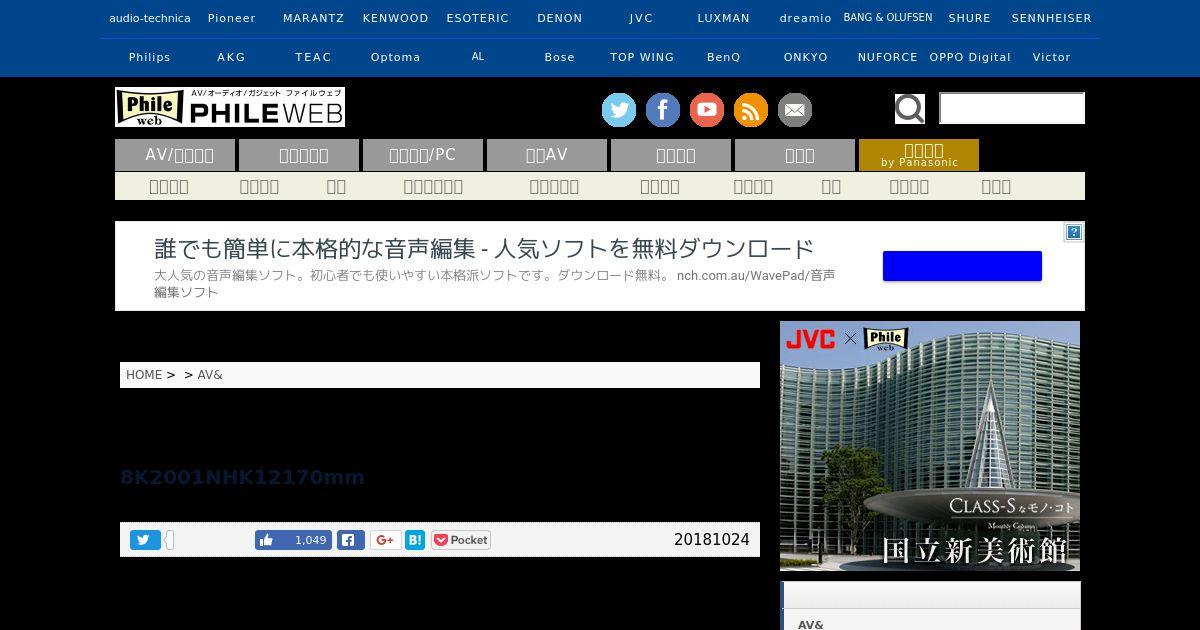Click the 20181024 date text
1200x630 pixels.
[712, 540]
